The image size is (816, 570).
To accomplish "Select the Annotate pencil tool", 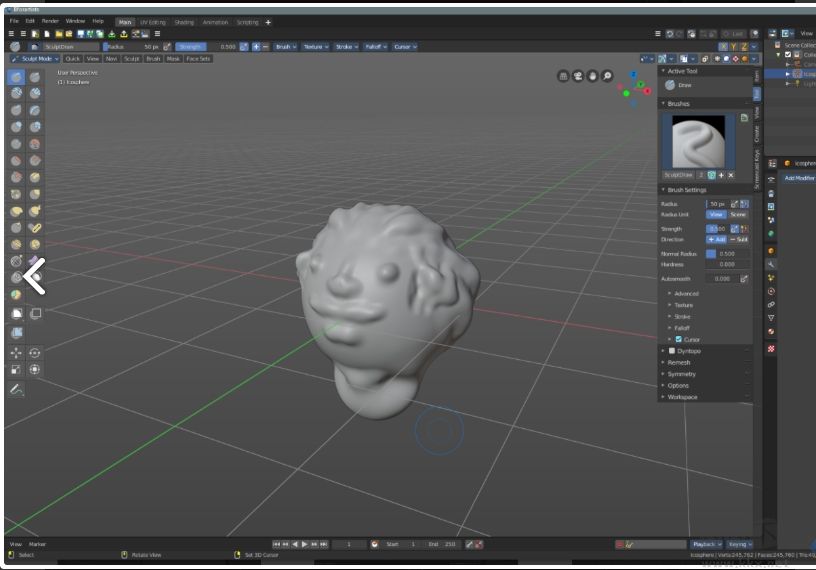I will pyautogui.click(x=17, y=390).
